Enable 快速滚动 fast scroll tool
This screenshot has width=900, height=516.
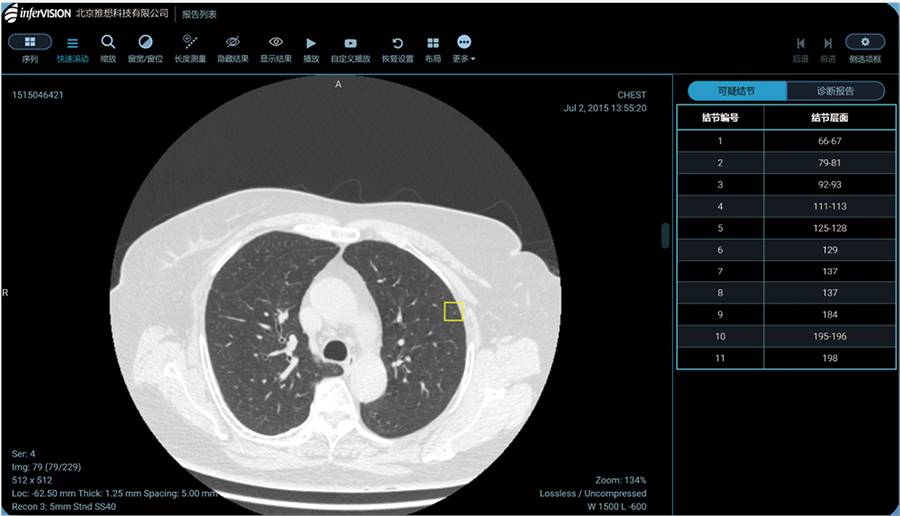(72, 44)
